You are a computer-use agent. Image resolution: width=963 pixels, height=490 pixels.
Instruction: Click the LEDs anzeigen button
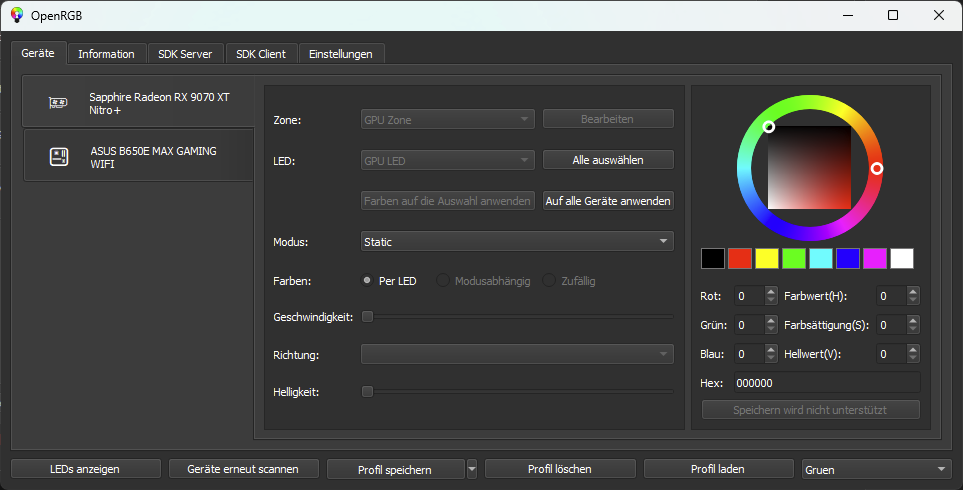click(x=85, y=469)
